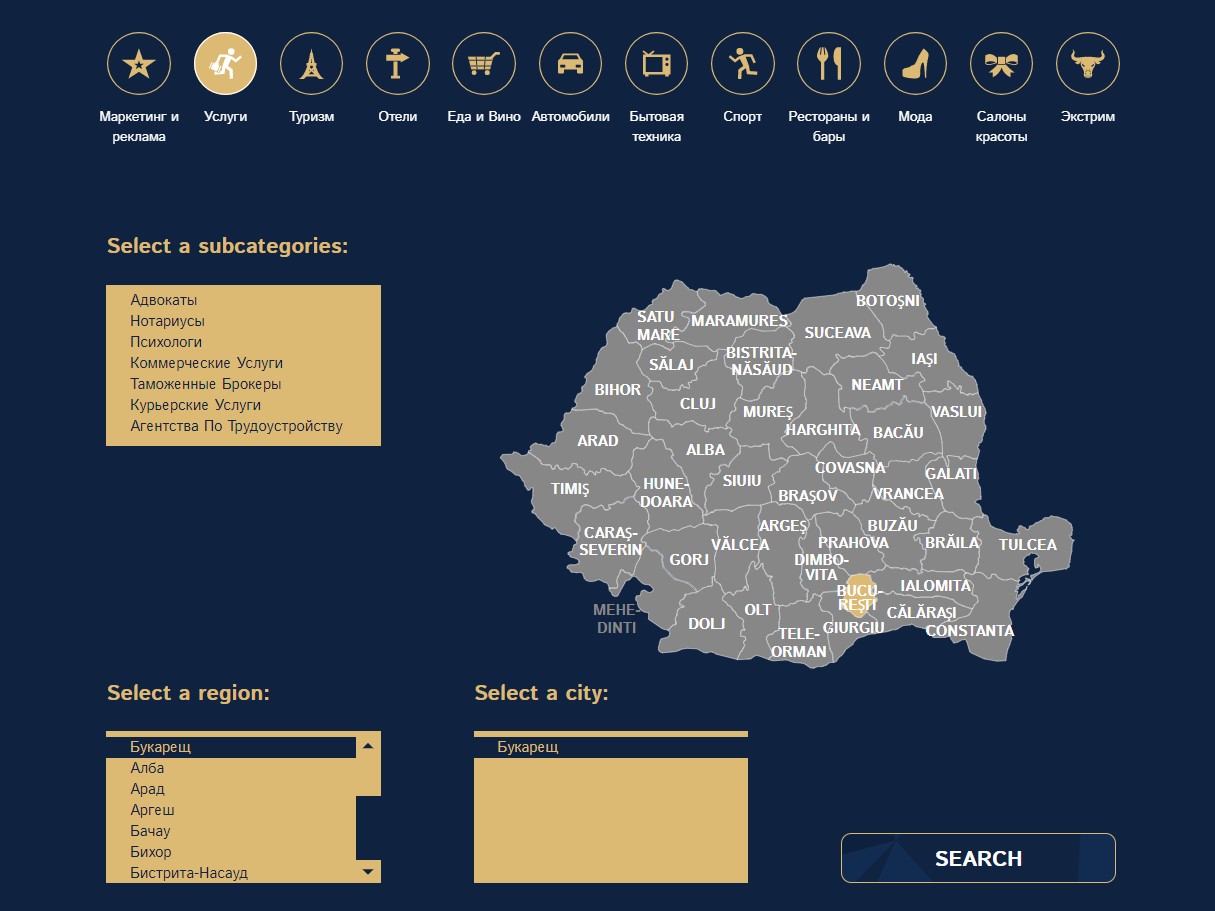Select the car Automobiles category icon
The image size is (1215, 911).
click(x=570, y=64)
